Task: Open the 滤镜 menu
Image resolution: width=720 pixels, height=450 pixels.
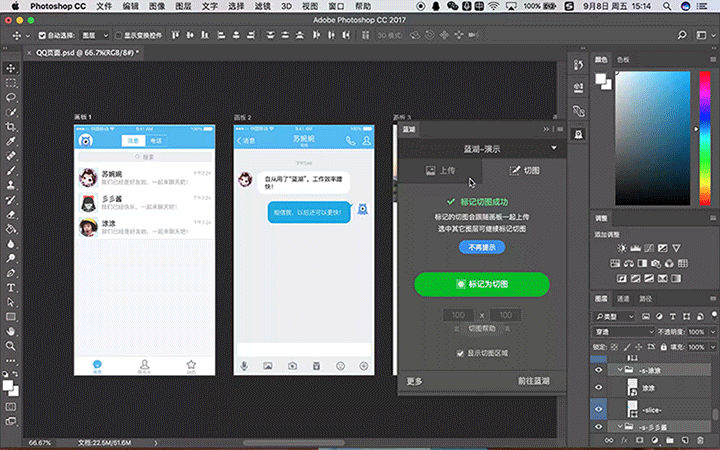Action: pyautogui.click(x=263, y=6)
